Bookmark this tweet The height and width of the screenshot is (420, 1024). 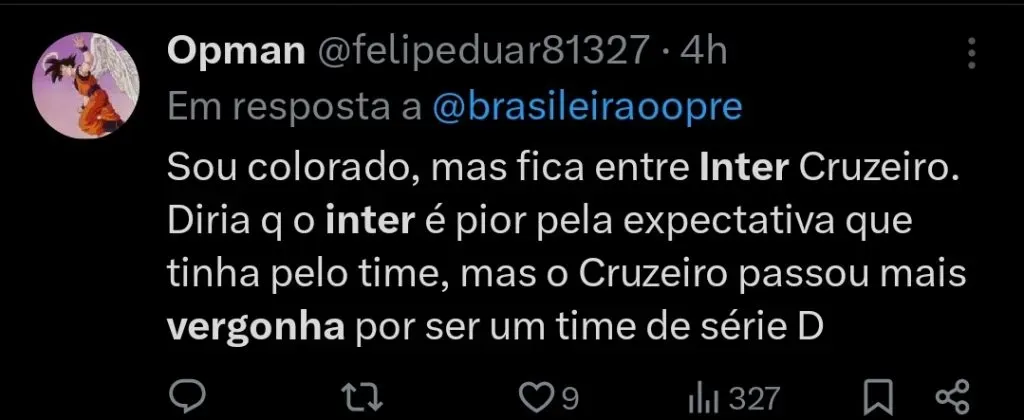point(877,394)
